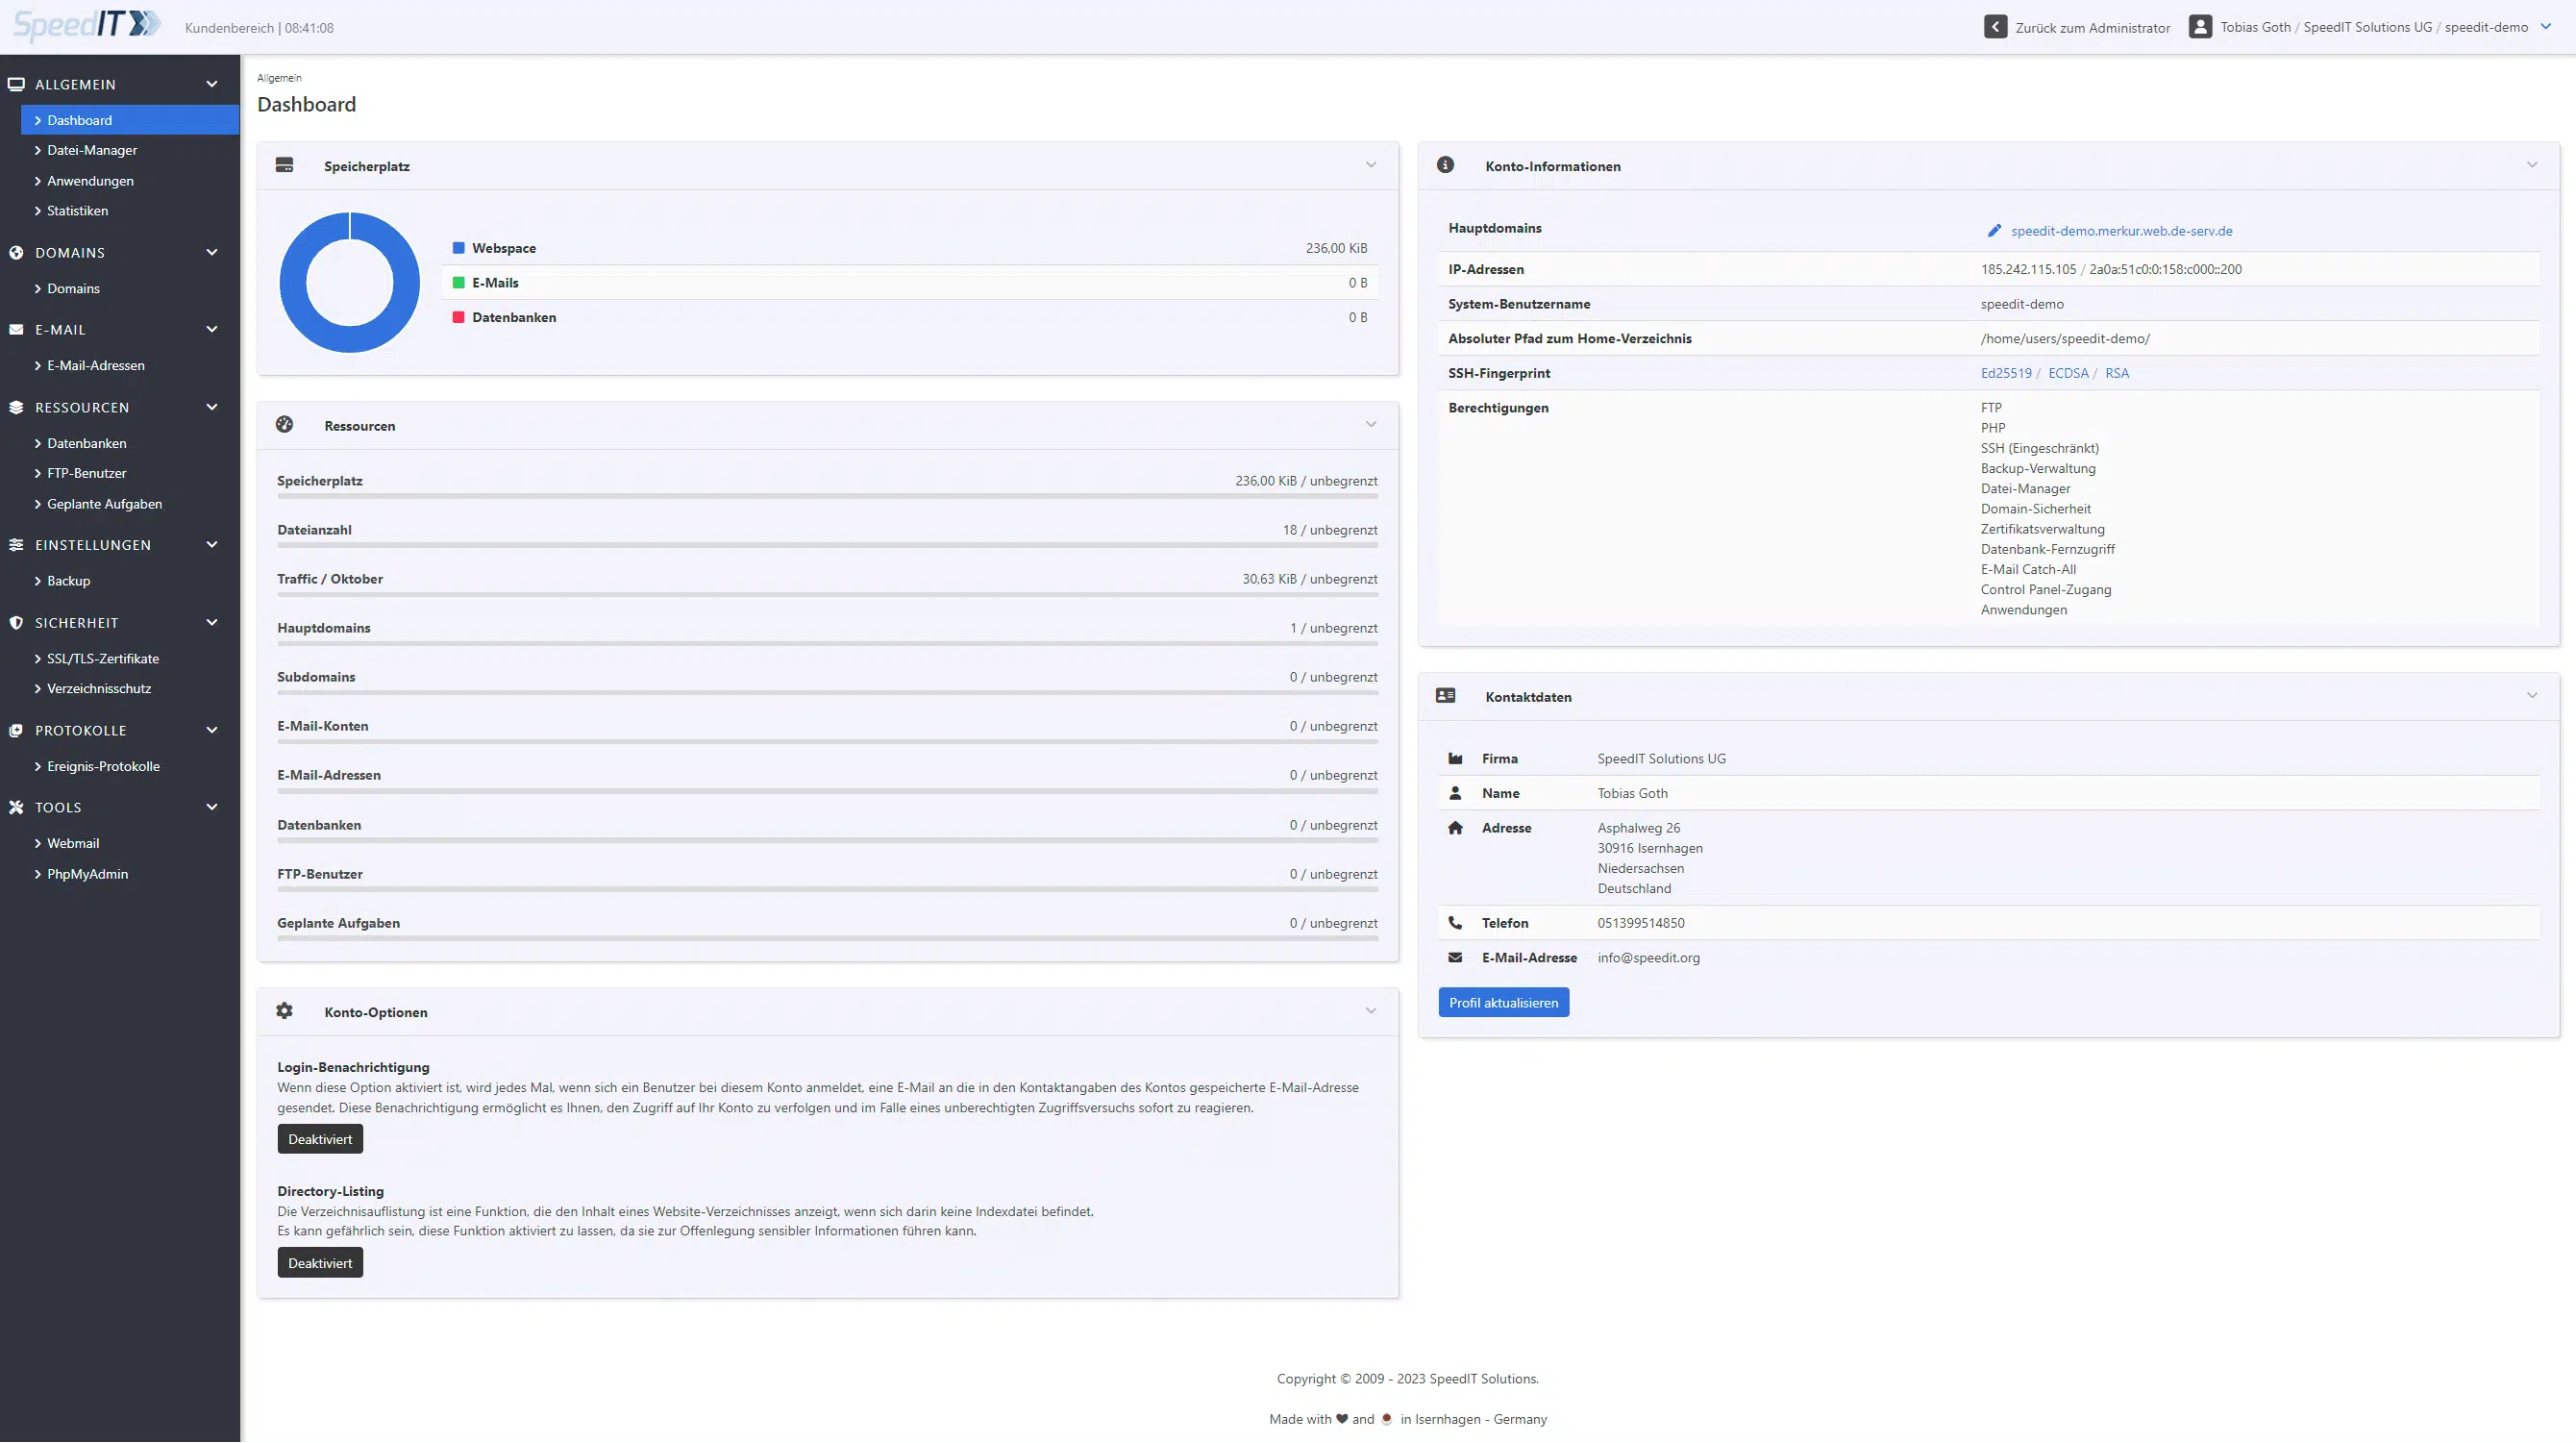Viewport: 2576px width, 1443px height.
Task: Collapse the SICHERHEIT sidebar section
Action: pyautogui.click(x=212, y=623)
